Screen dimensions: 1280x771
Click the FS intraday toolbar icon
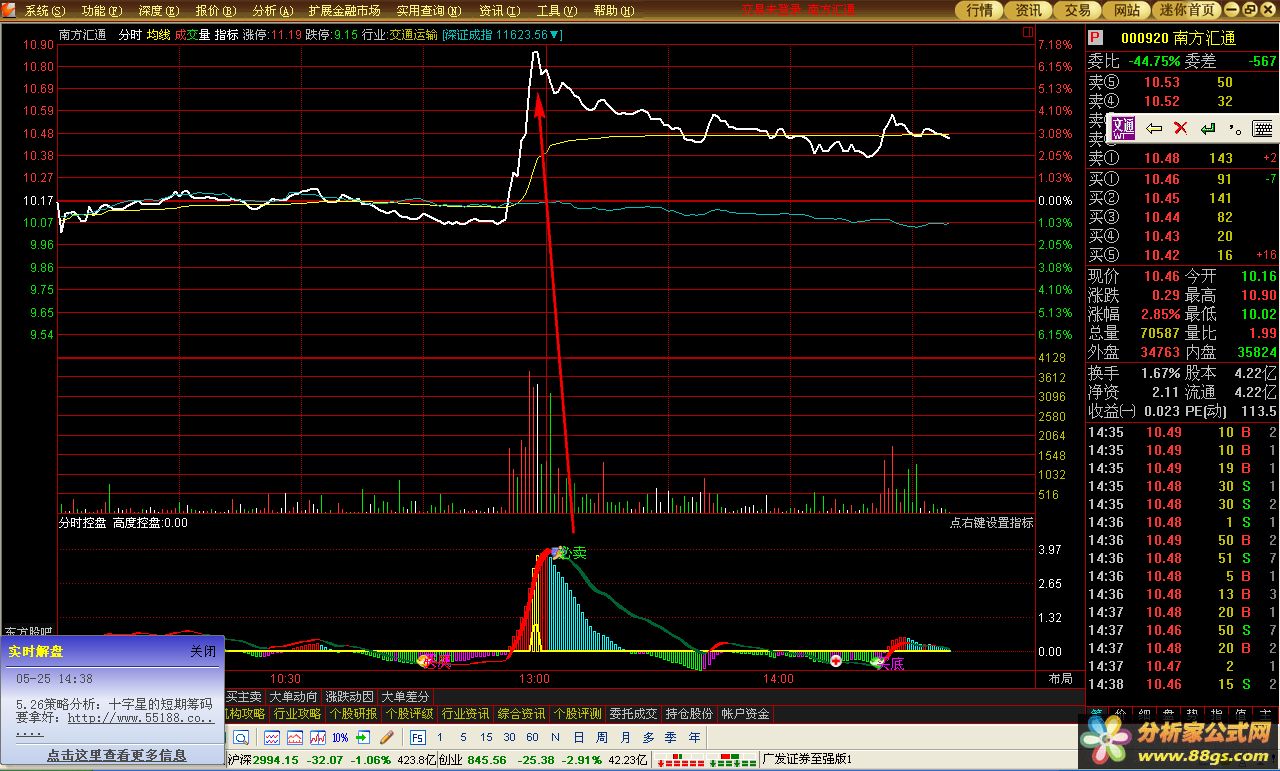[x=417, y=737]
